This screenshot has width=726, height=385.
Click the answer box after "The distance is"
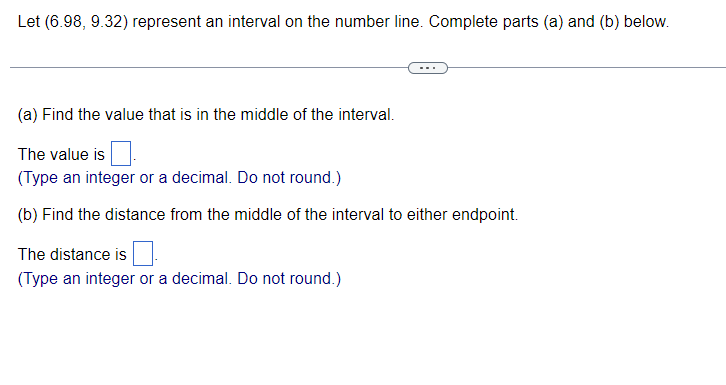pyautogui.click(x=143, y=254)
